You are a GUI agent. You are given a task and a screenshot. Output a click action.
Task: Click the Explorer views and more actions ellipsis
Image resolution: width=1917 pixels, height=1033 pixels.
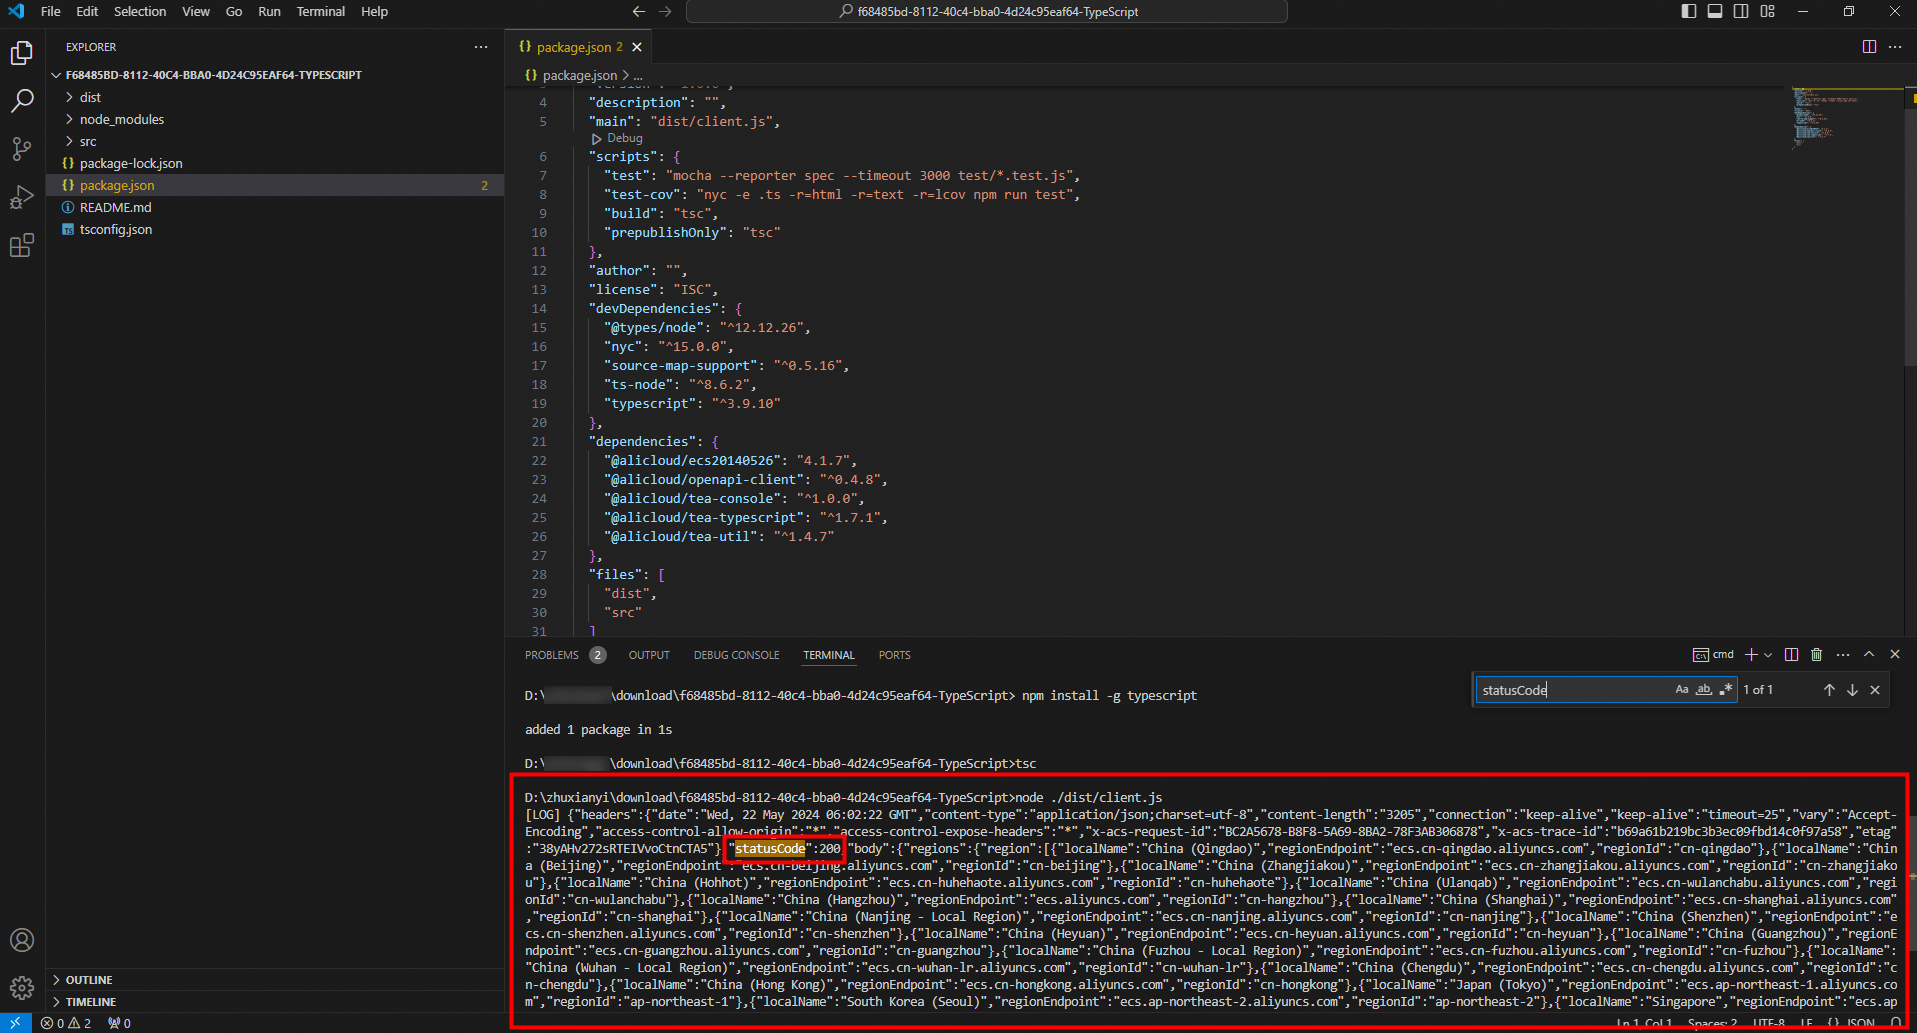pos(481,47)
